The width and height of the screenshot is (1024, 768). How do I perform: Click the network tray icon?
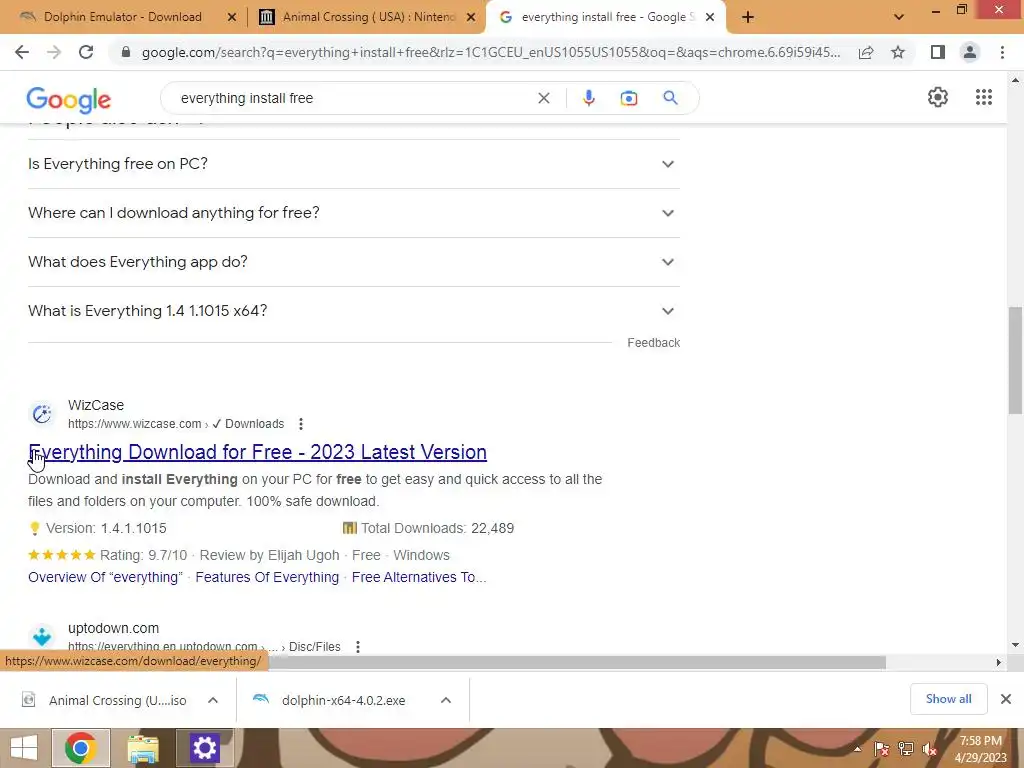tap(906, 749)
